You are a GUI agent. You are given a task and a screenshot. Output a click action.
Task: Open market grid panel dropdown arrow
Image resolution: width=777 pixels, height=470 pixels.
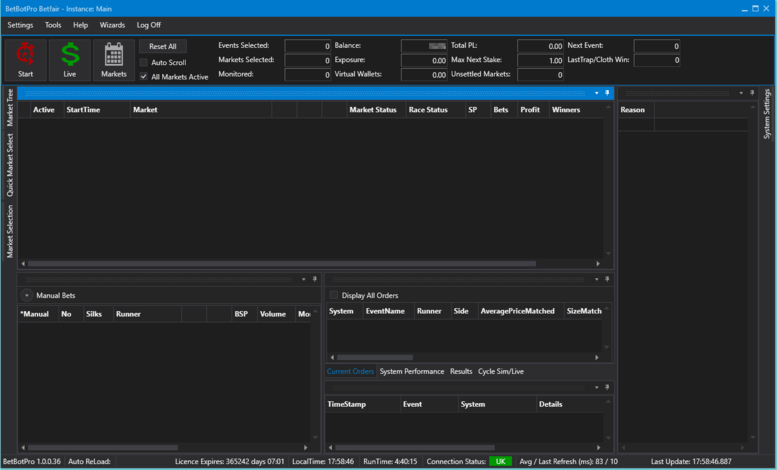click(x=597, y=93)
